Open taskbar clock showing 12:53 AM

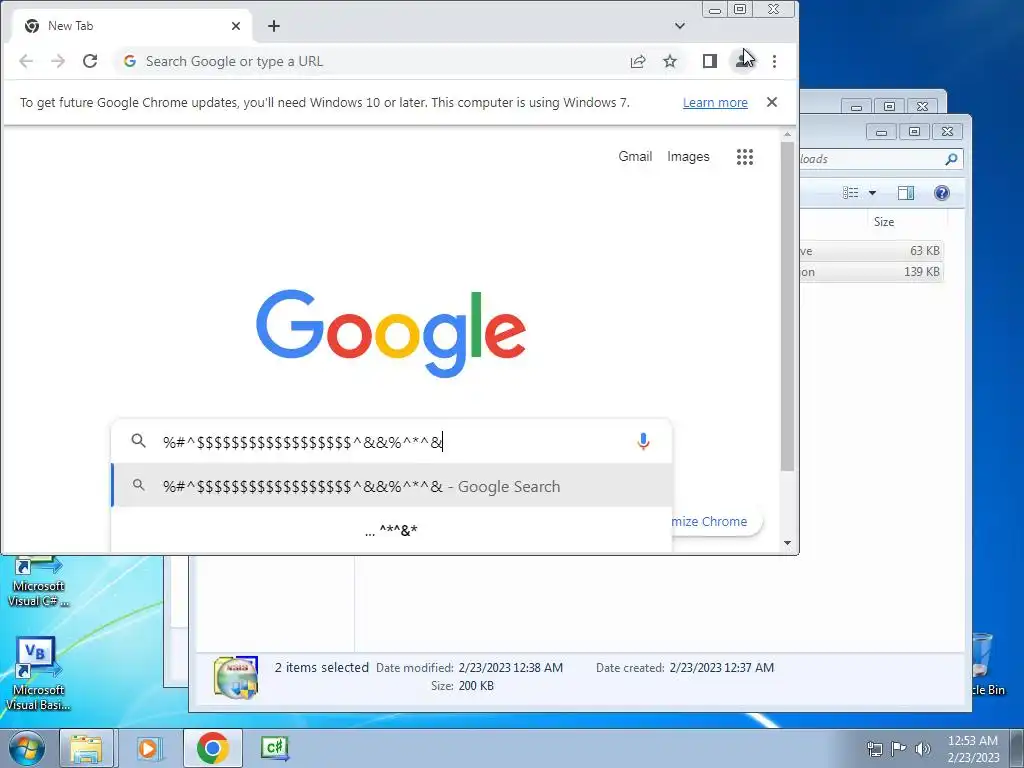click(x=972, y=748)
